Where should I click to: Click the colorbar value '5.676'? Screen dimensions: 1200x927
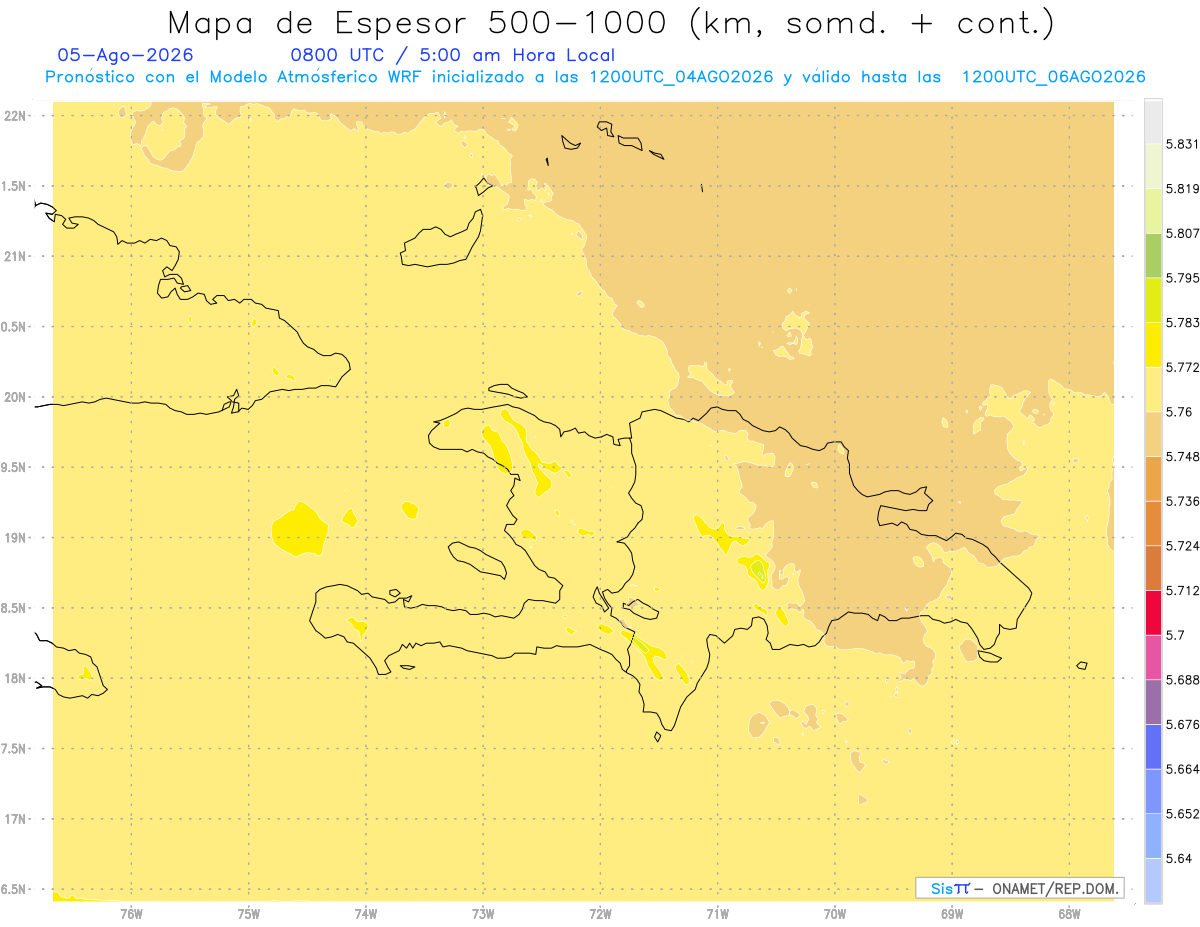click(1183, 724)
